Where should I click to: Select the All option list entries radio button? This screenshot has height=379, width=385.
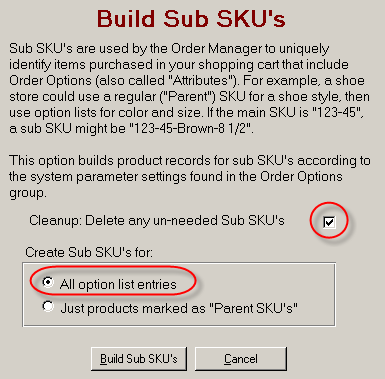click(48, 283)
